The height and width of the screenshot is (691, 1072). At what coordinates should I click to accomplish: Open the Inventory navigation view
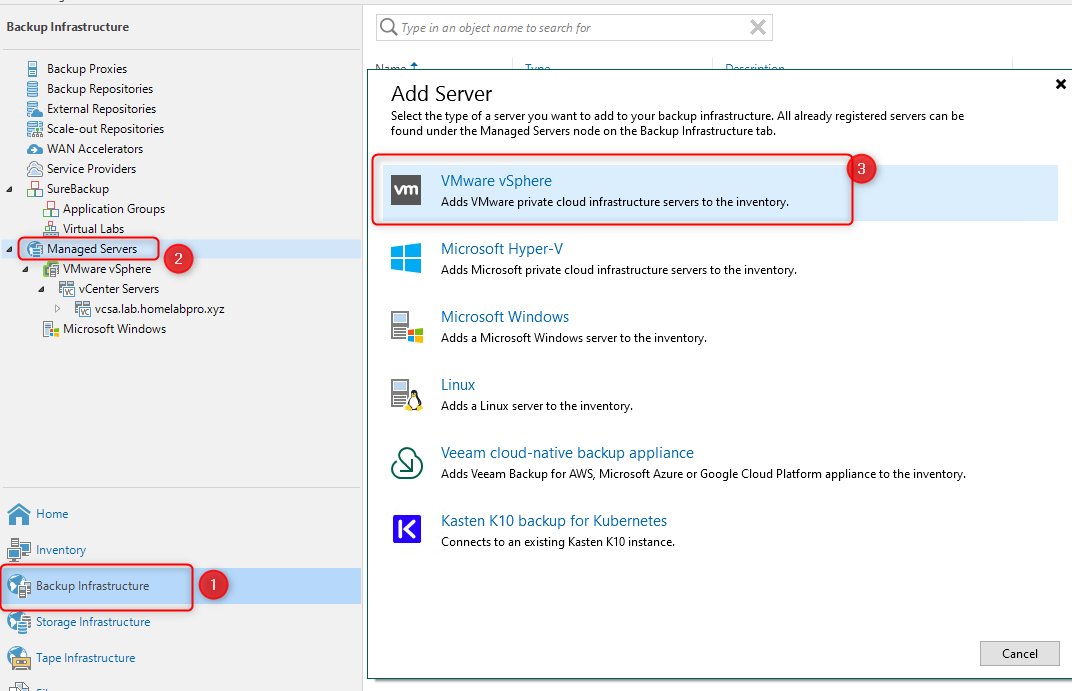60,550
